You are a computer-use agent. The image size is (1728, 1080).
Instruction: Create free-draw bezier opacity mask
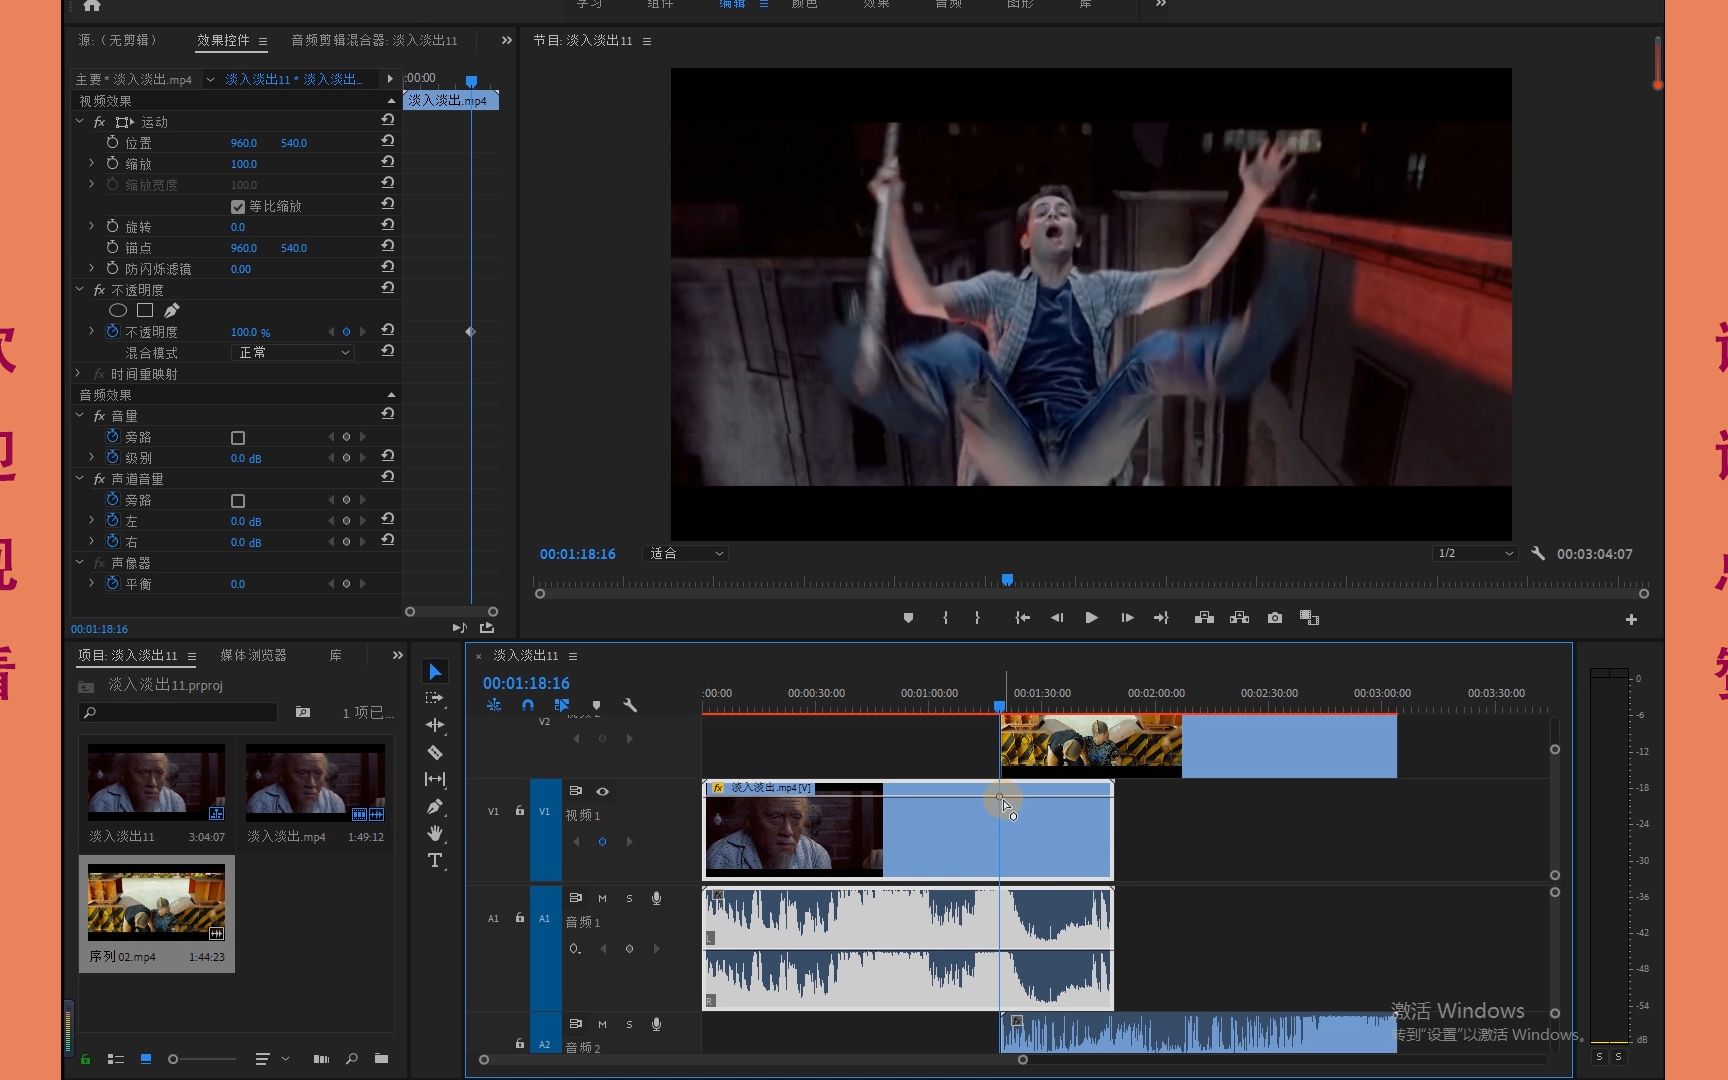click(x=172, y=310)
